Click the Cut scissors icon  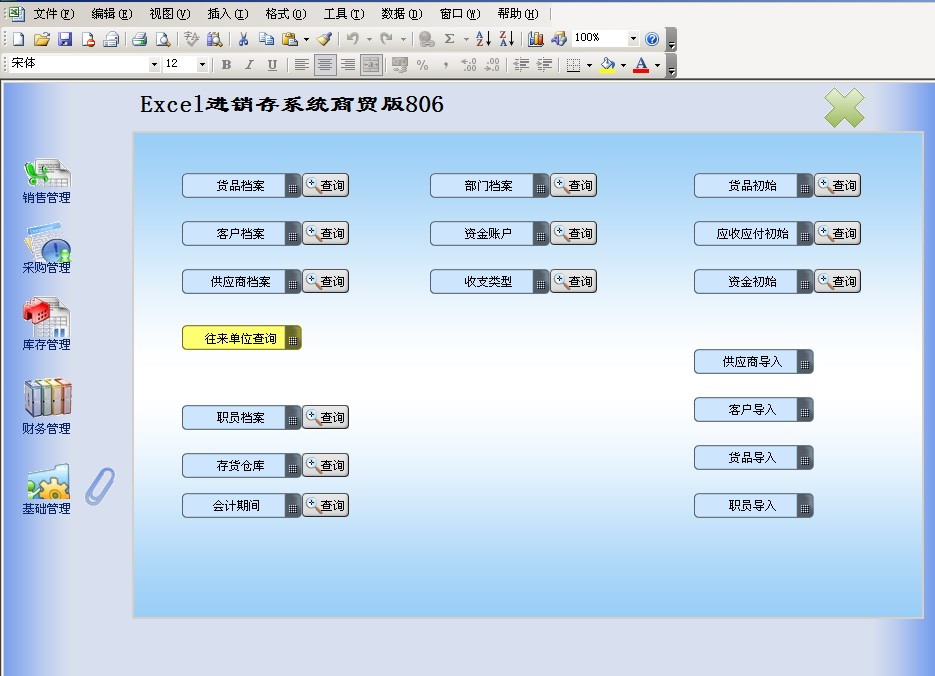point(243,39)
